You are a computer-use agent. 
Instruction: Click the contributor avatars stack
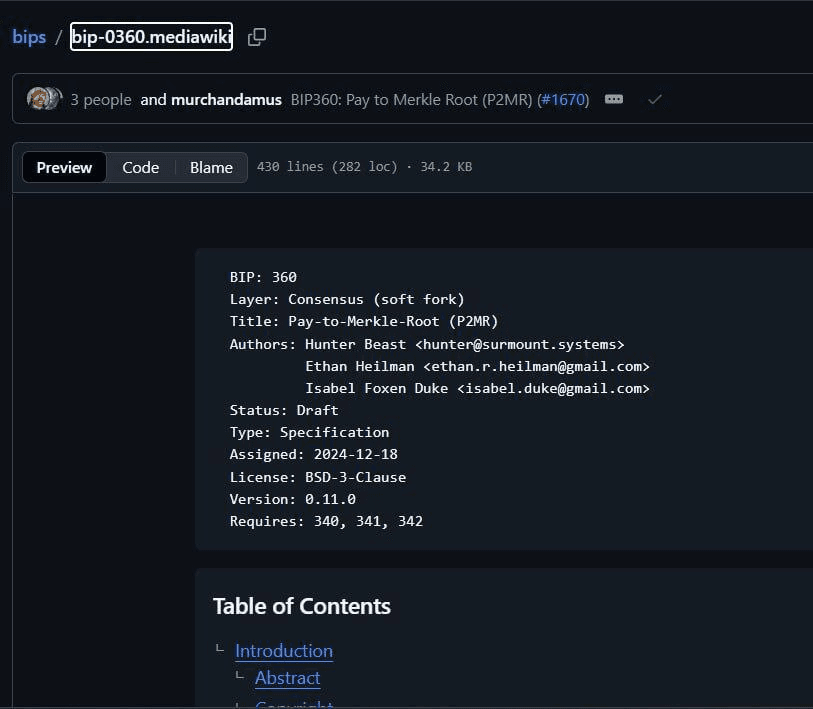[44, 99]
